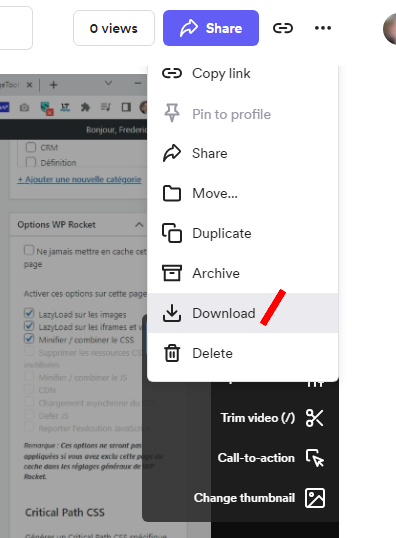Viewport: 396px width, 538px height.
Task: Click the browser extensions puzzle icon
Action: (x=85, y=107)
